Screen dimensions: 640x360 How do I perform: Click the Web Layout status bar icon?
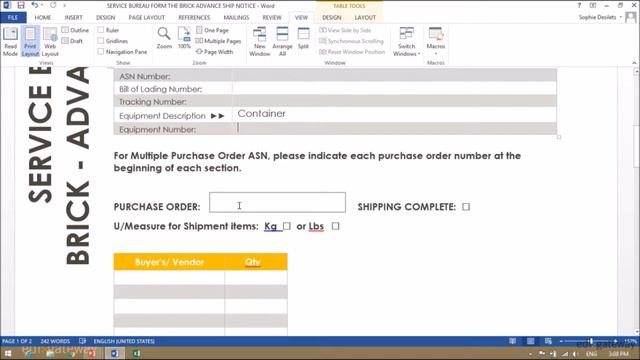tap(548, 341)
